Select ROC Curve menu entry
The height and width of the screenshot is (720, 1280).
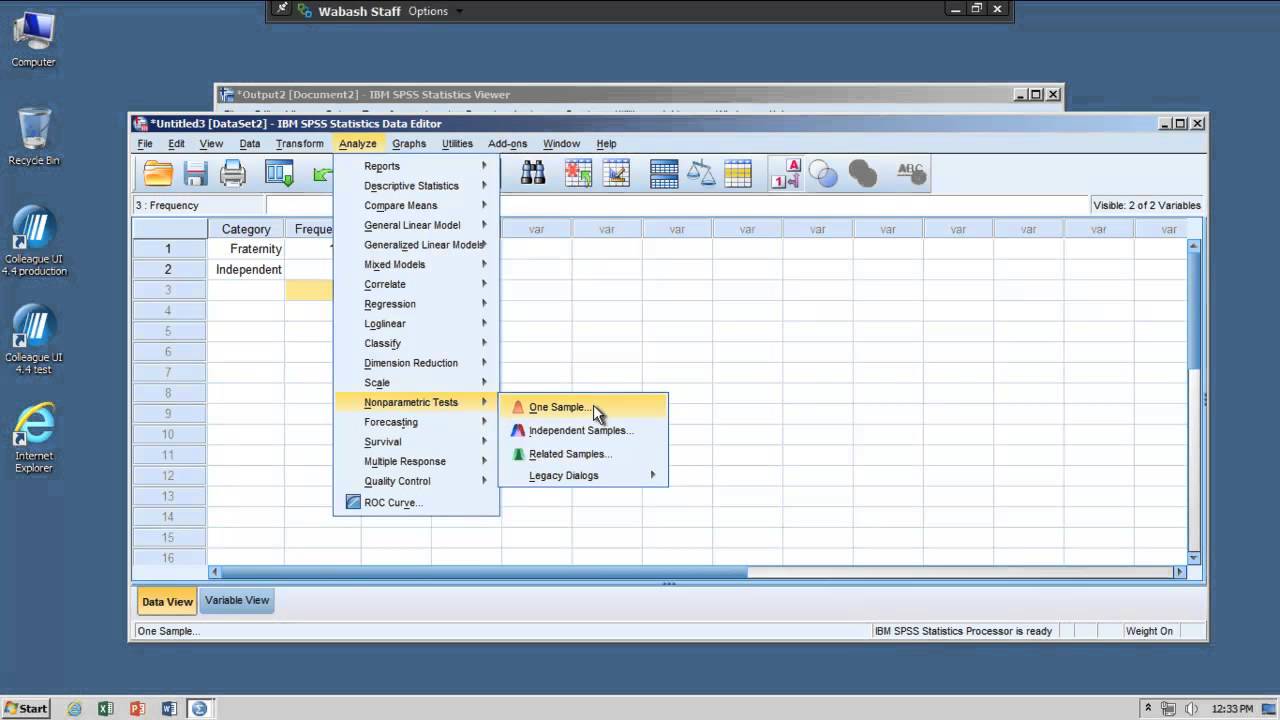point(415,502)
